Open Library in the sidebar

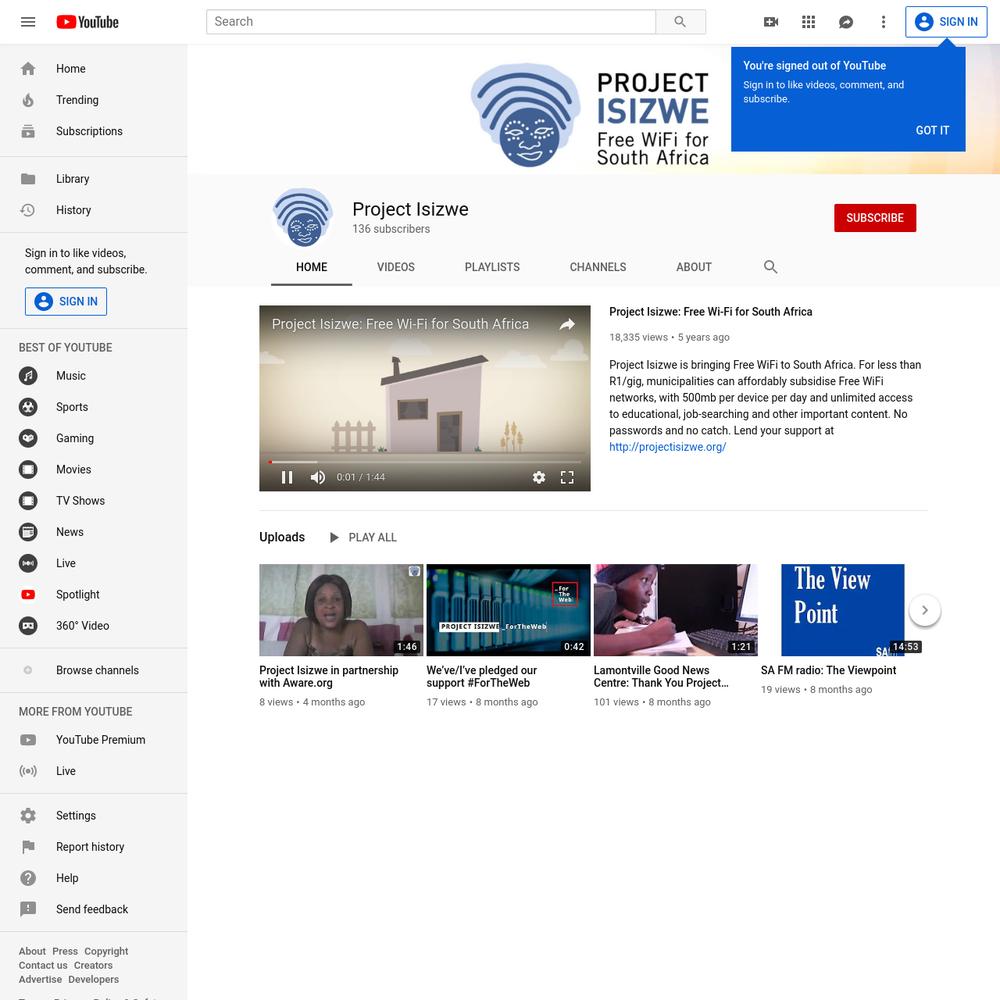tap(94, 179)
